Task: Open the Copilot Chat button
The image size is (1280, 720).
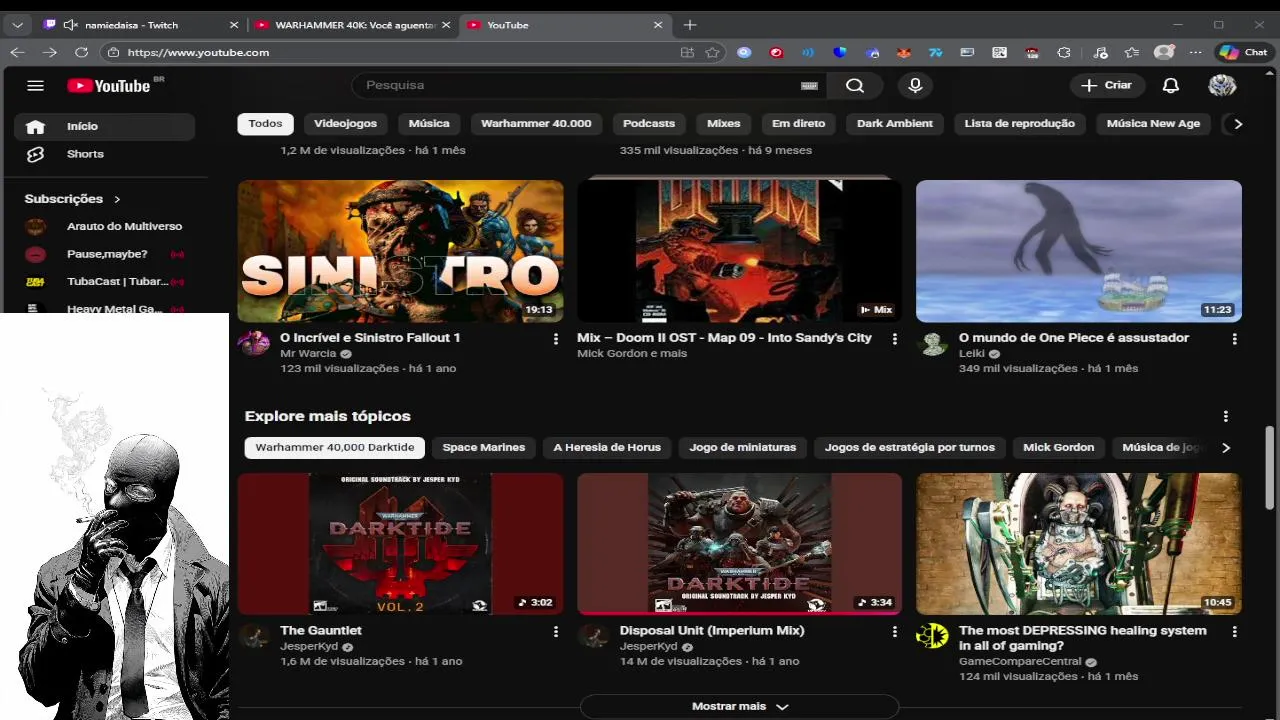Action: pyautogui.click(x=1243, y=52)
